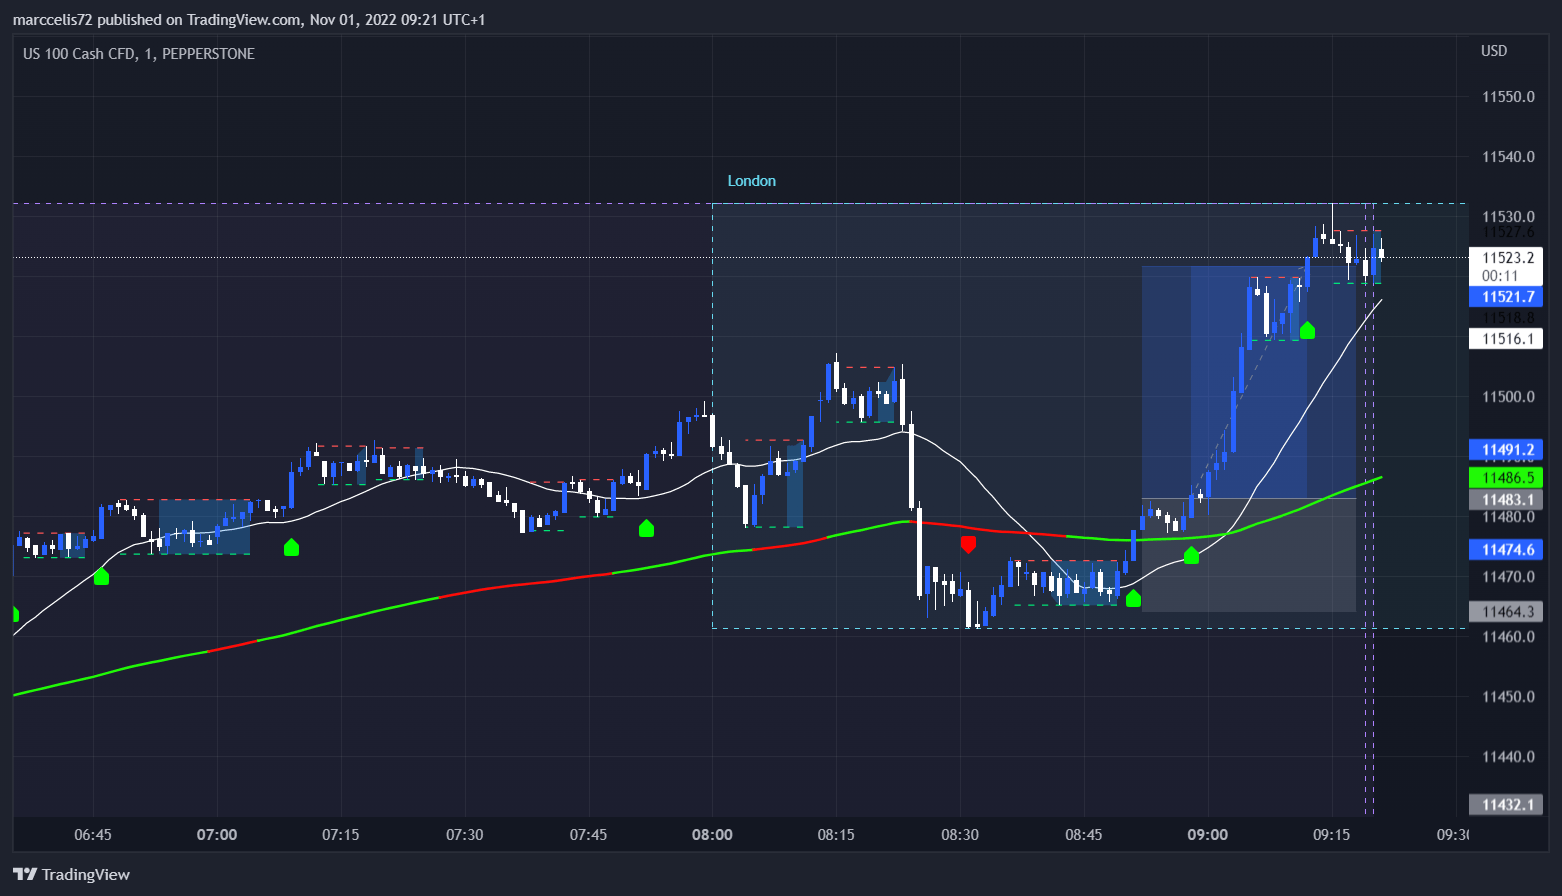Click the 09:00 label on the time axis
The height and width of the screenshot is (896, 1562).
tap(1208, 834)
